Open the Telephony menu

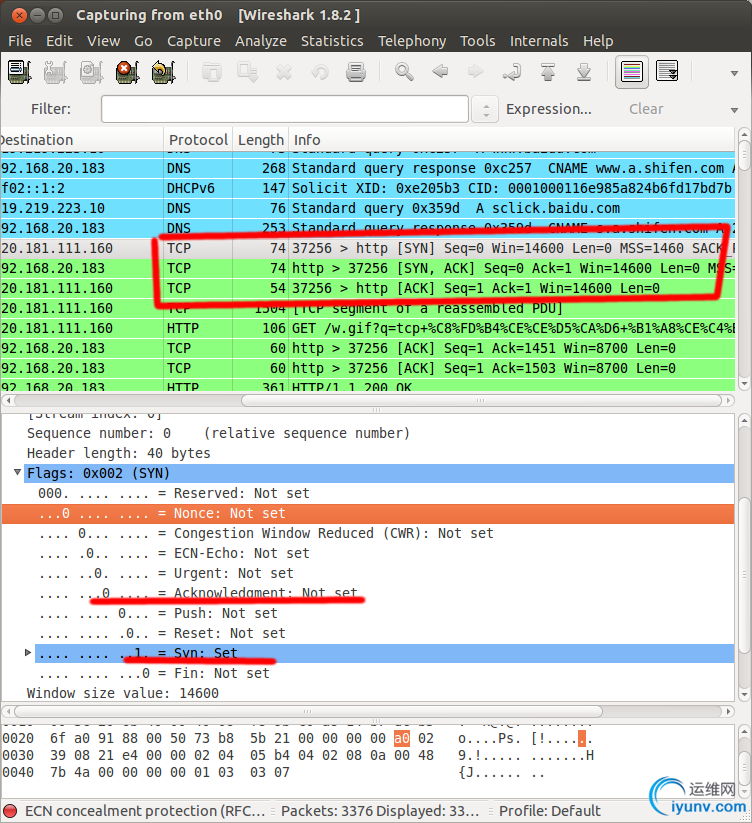412,41
